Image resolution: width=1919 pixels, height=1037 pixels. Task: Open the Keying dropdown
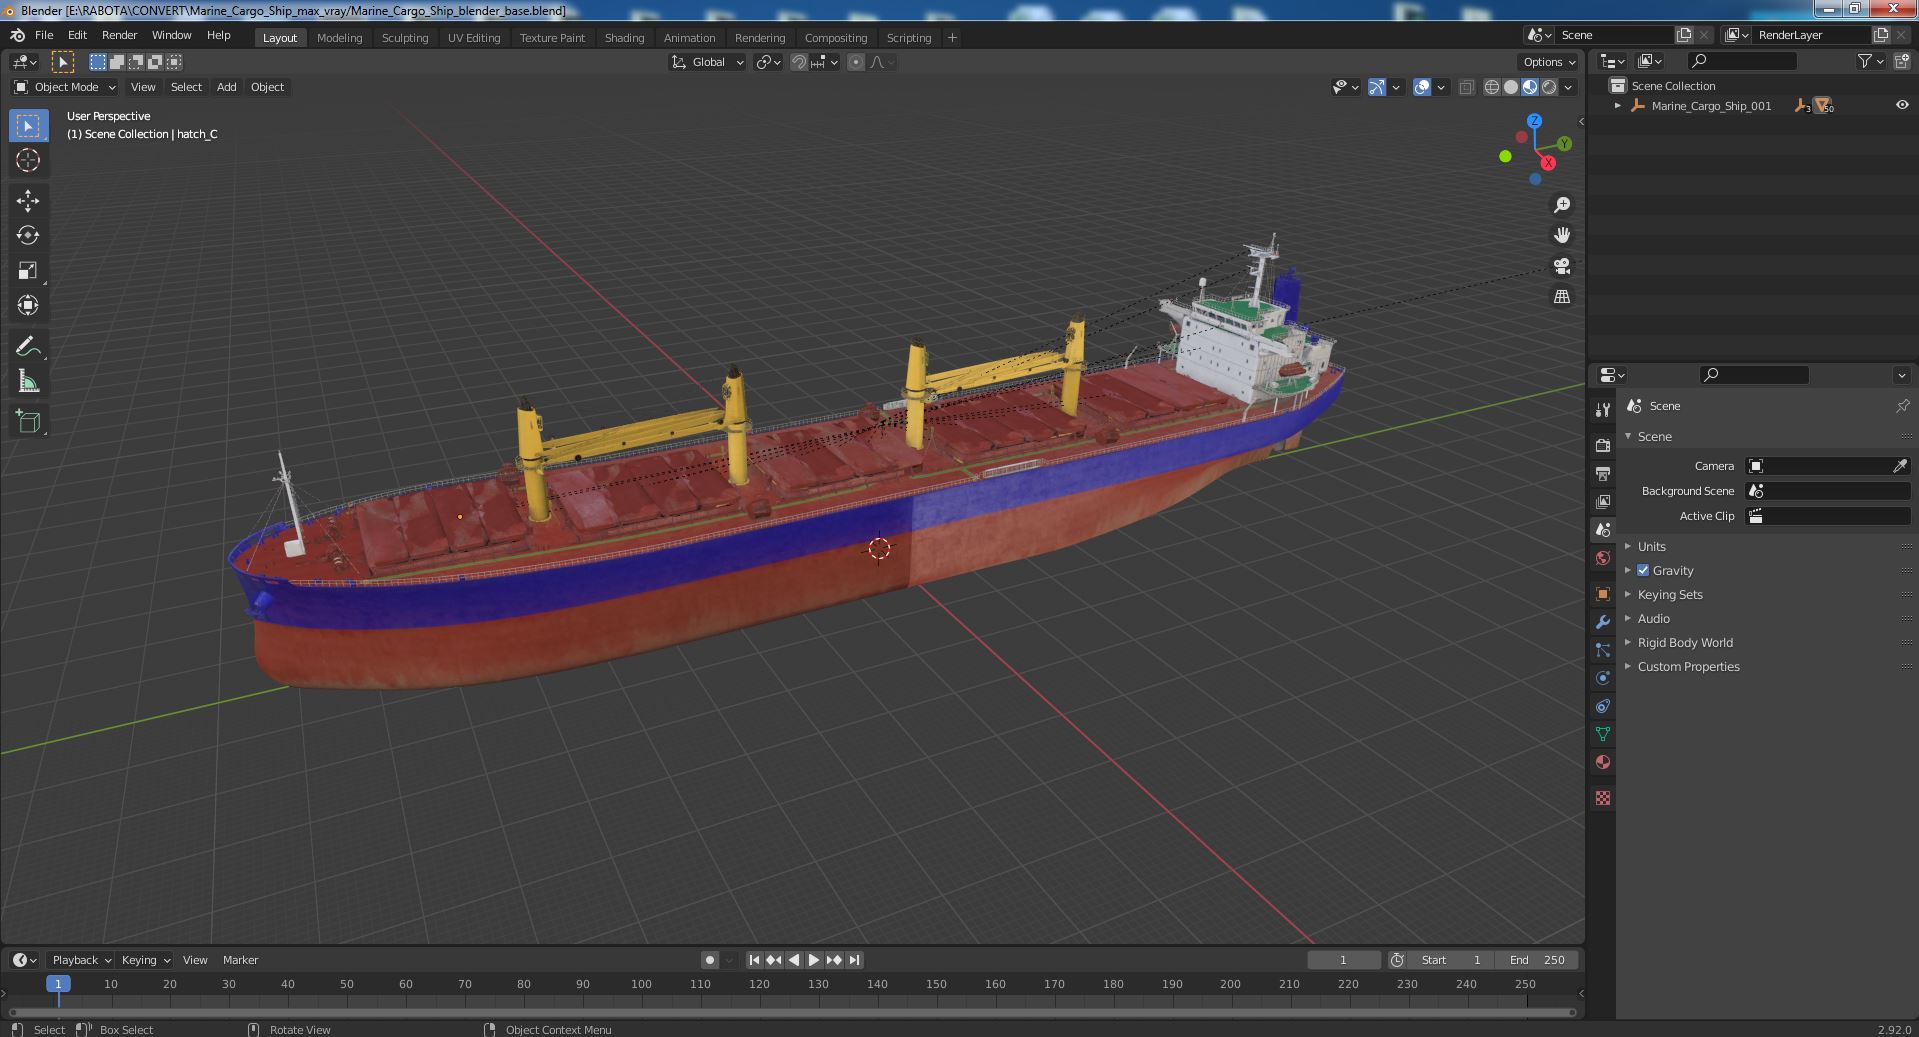click(x=145, y=960)
